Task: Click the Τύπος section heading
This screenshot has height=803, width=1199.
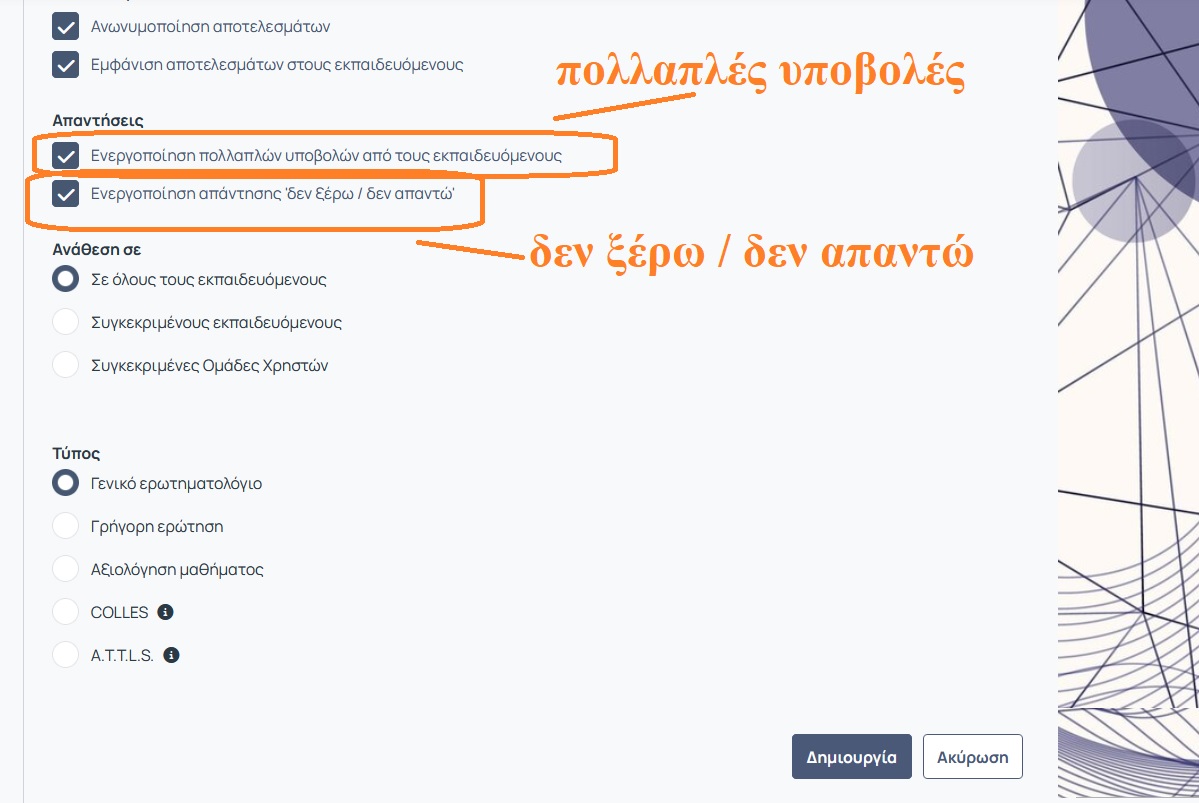Action: [x=76, y=453]
